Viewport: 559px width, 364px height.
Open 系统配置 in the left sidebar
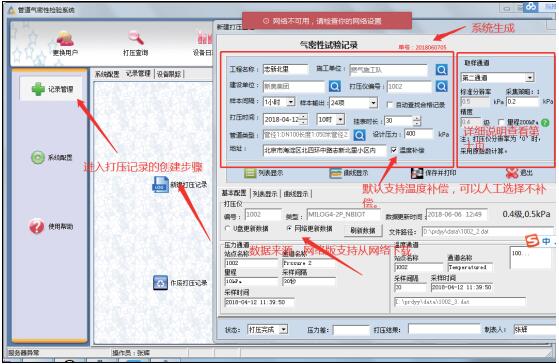[x=52, y=157]
